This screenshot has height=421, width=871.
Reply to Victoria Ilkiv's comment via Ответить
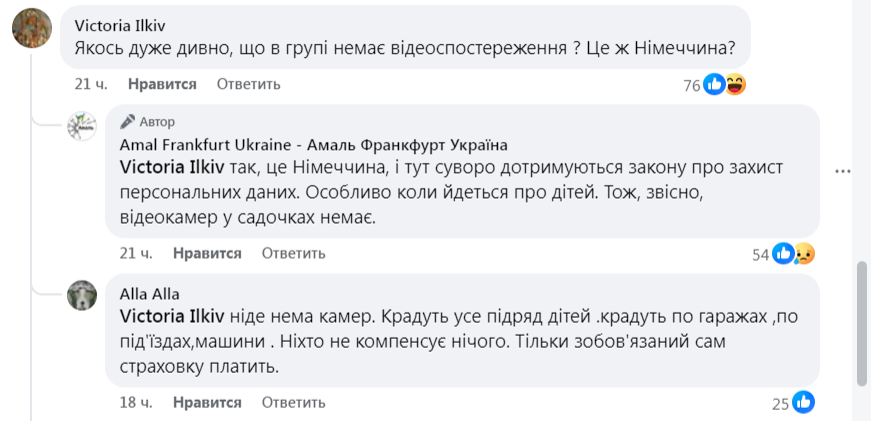pos(248,84)
